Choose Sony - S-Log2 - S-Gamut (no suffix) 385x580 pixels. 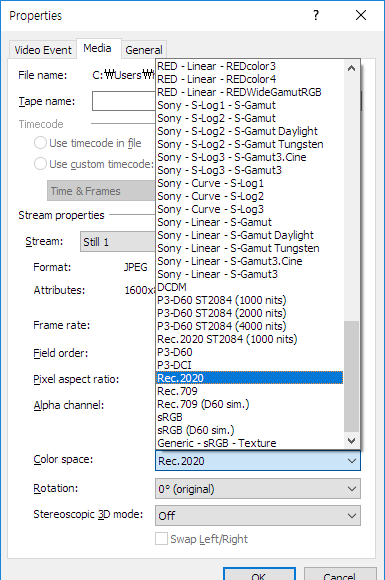(x=250, y=118)
